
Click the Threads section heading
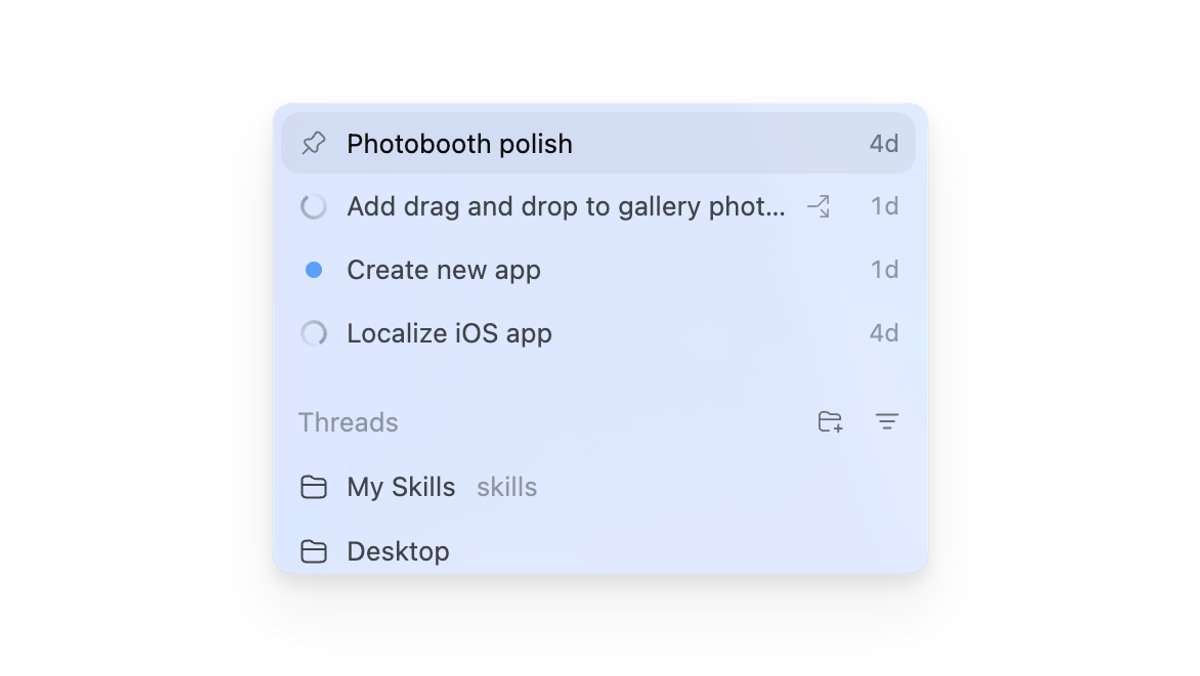pyautogui.click(x=348, y=422)
